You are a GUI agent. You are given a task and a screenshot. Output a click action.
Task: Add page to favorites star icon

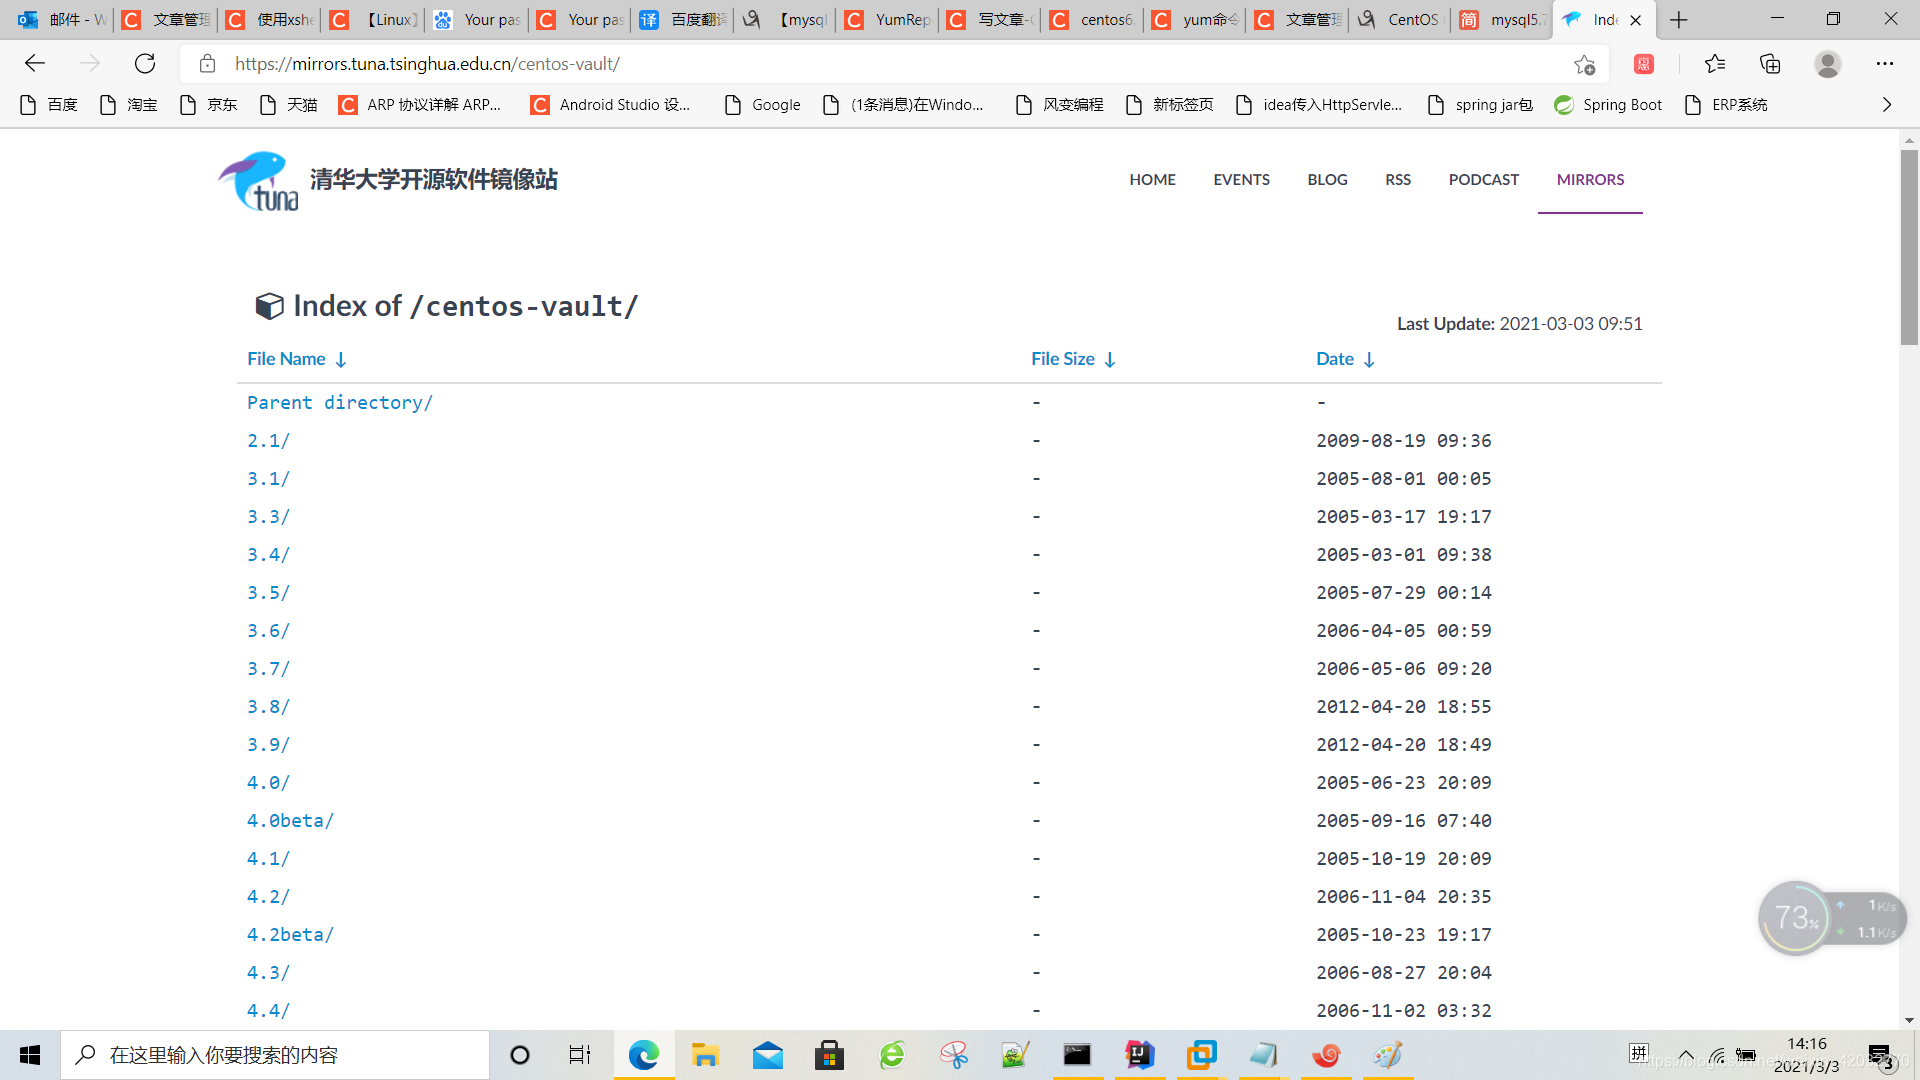coord(1584,64)
